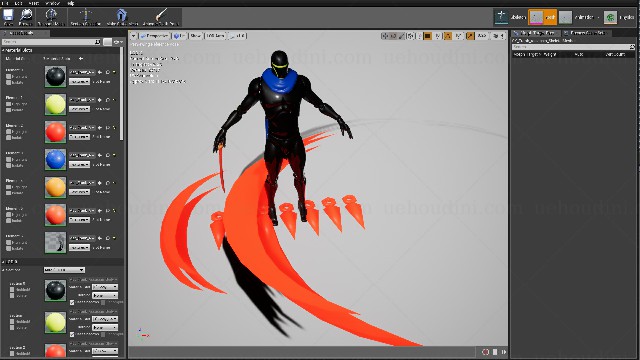
Task: Click the yellow-green material thumbnail in Material Slots
Action: [55, 104]
